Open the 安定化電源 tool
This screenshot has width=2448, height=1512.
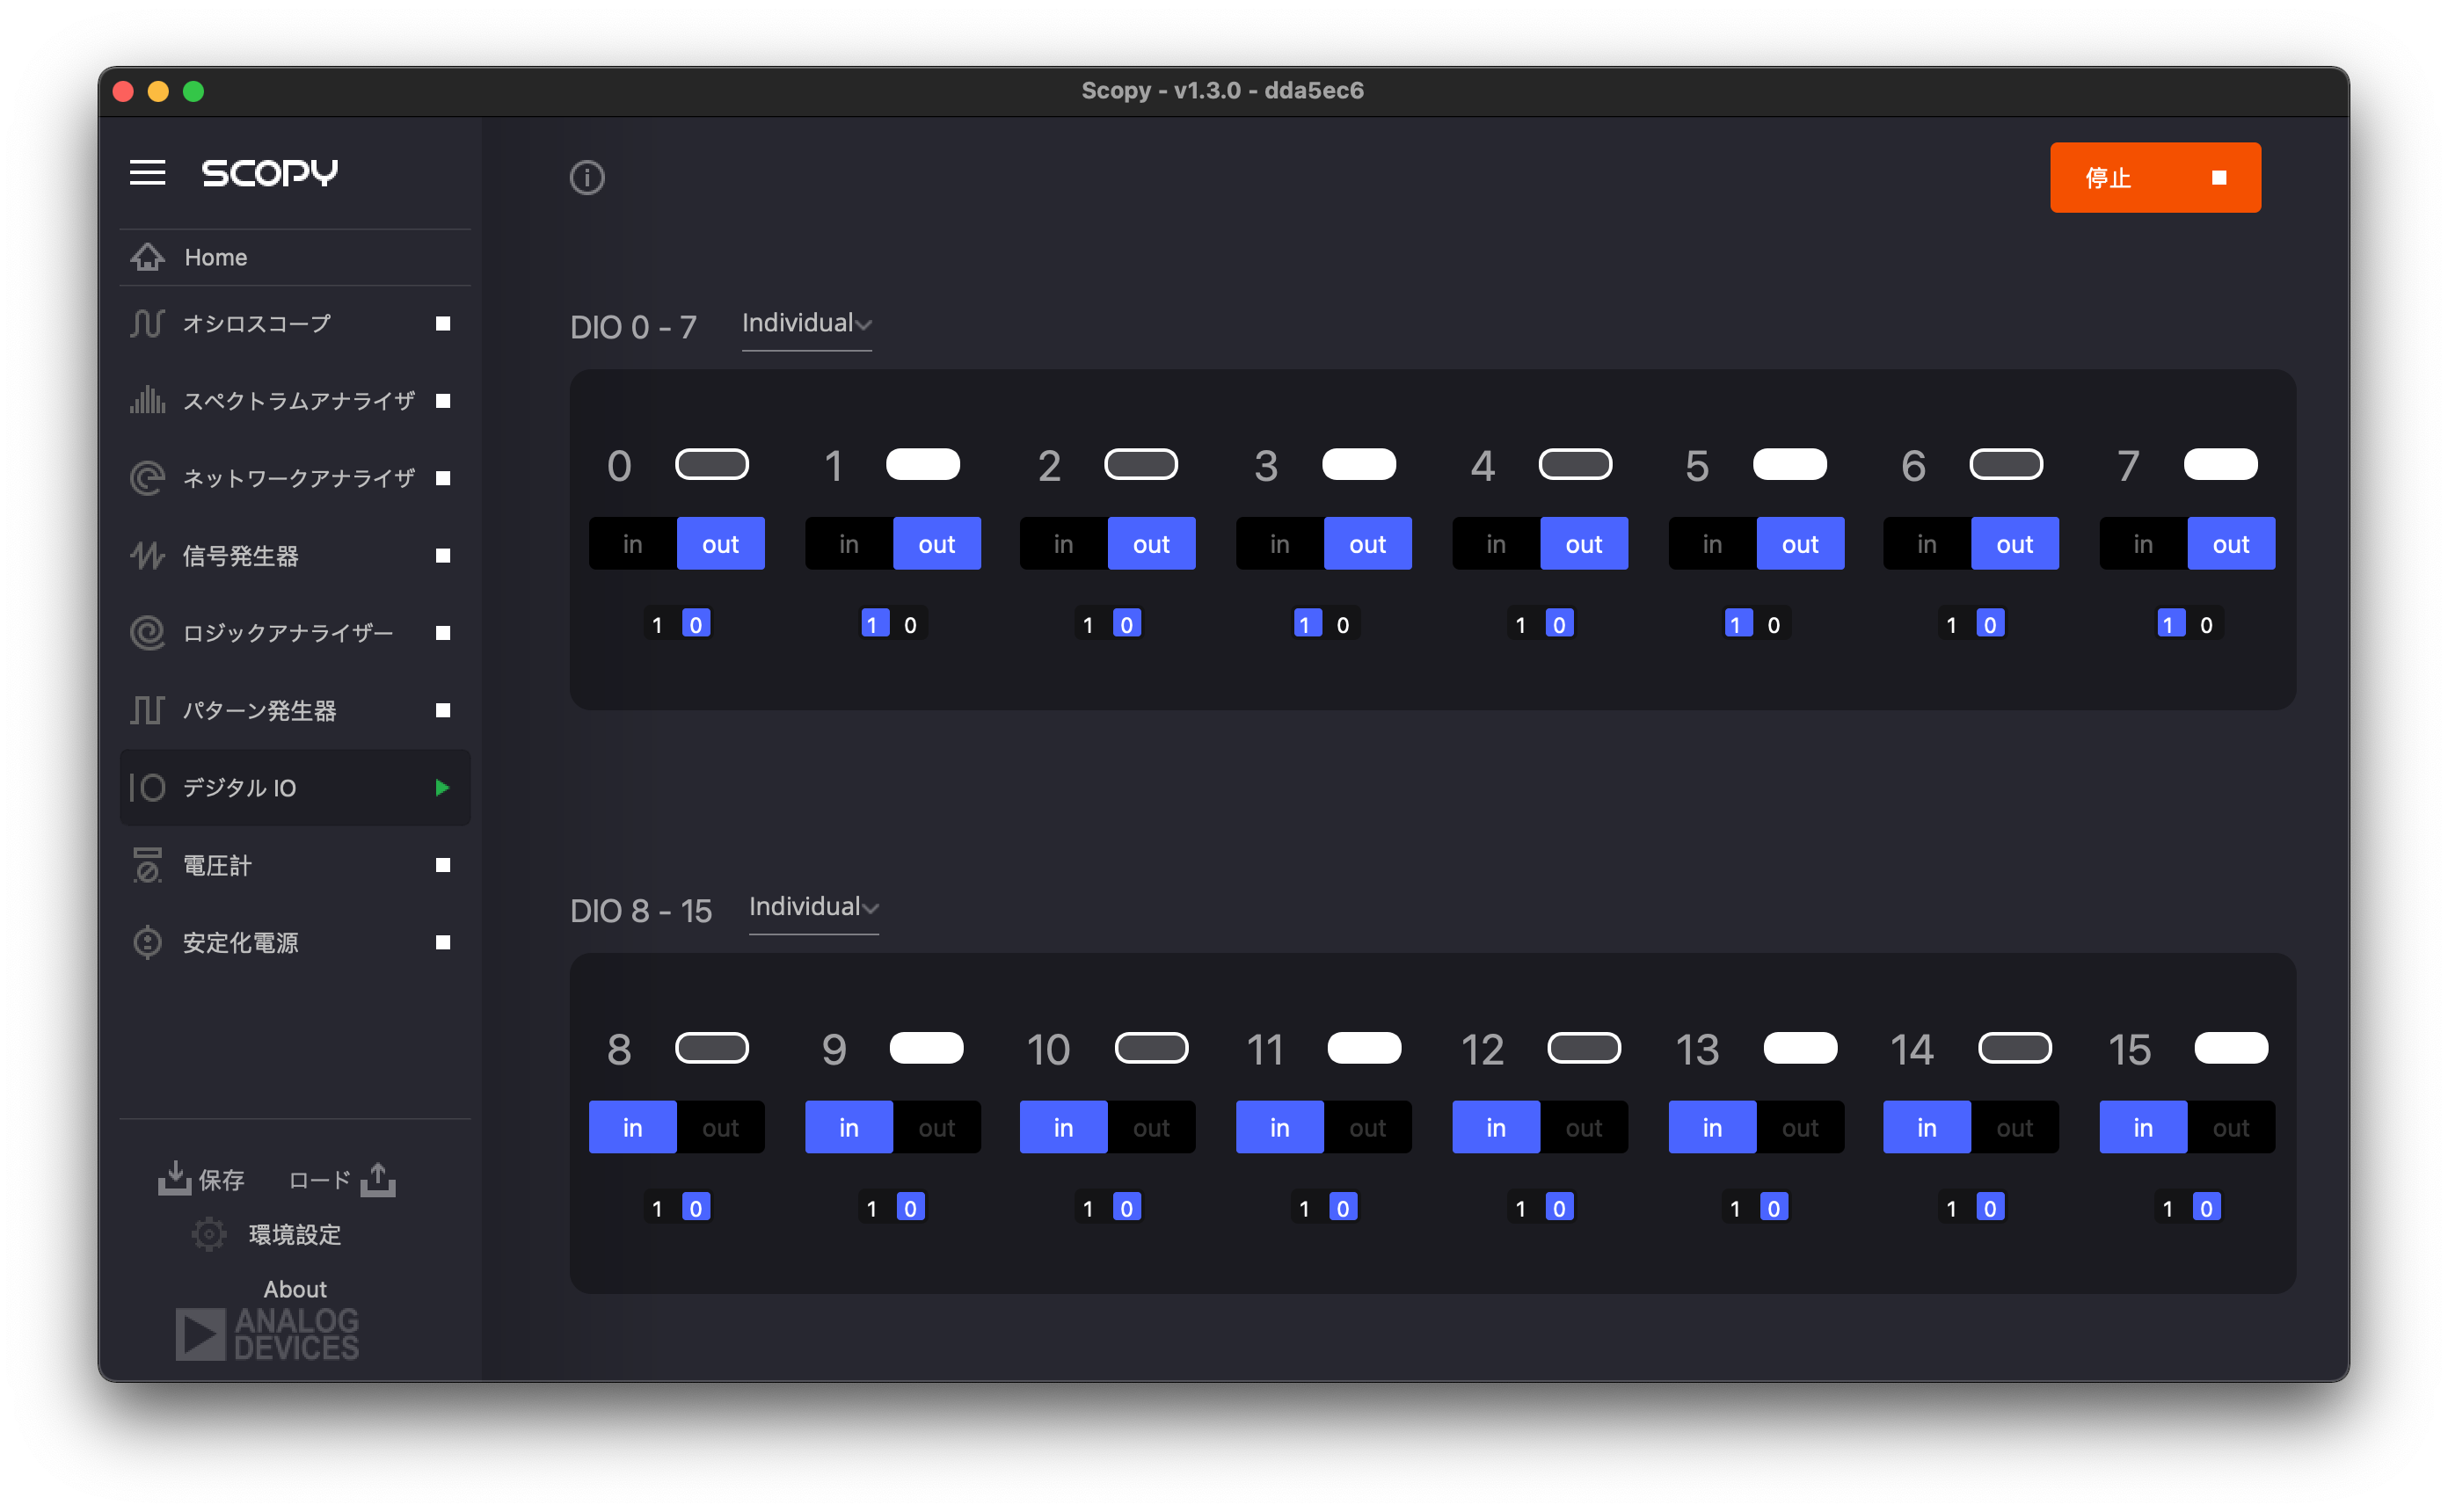click(295, 942)
